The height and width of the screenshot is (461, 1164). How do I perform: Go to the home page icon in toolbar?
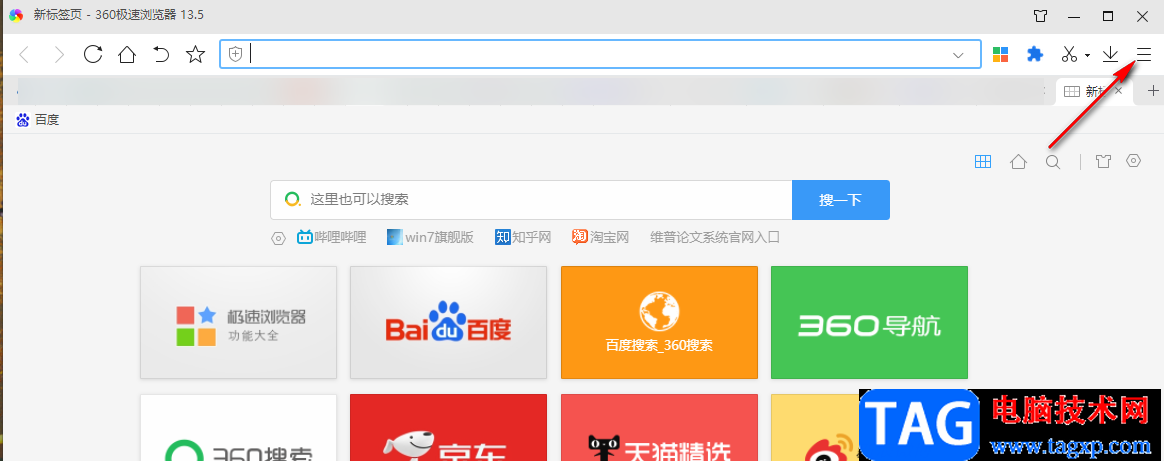(127, 54)
